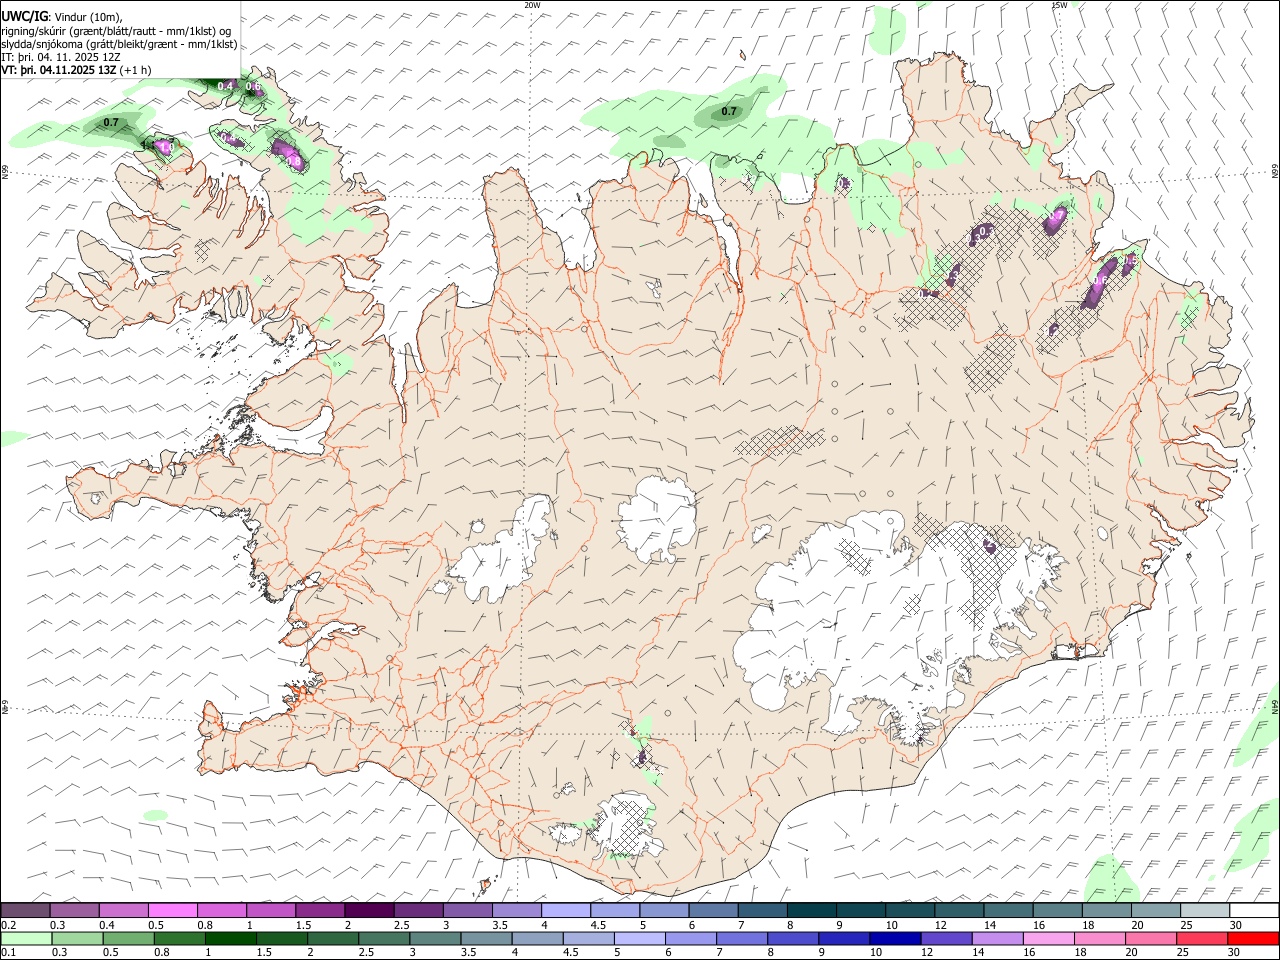
Task: Pick the palest green lower-legend swatch starting at 0.1
Action: click(x=26, y=939)
